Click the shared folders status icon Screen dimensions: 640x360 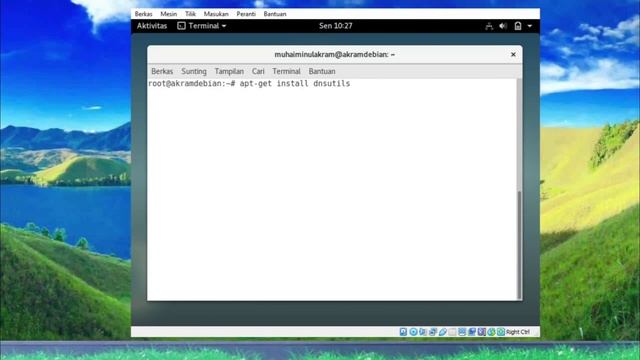[x=452, y=332]
